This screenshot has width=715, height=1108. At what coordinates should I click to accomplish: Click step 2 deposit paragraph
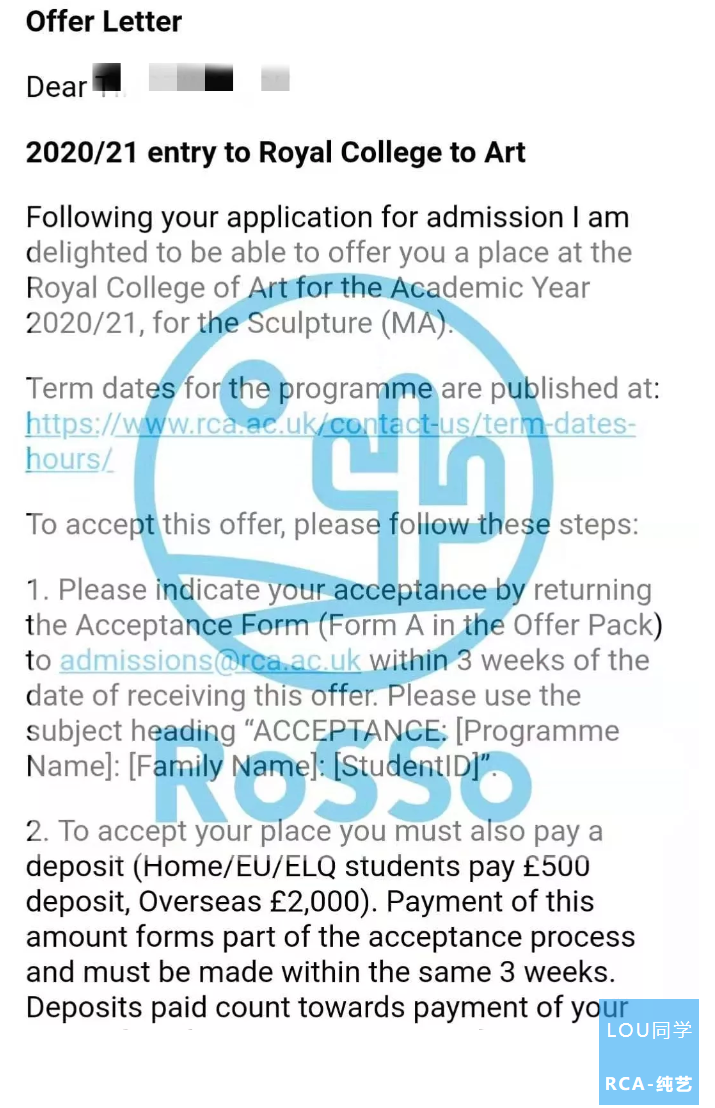tap(331, 919)
